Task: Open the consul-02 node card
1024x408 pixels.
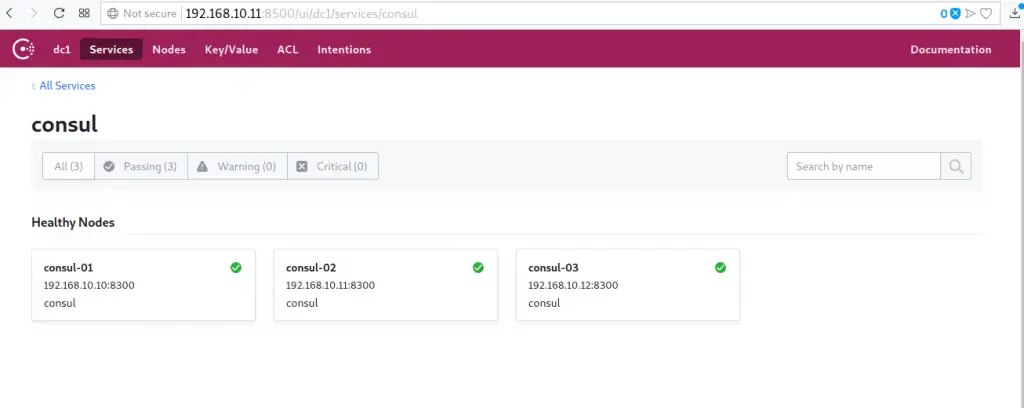Action: coord(386,285)
